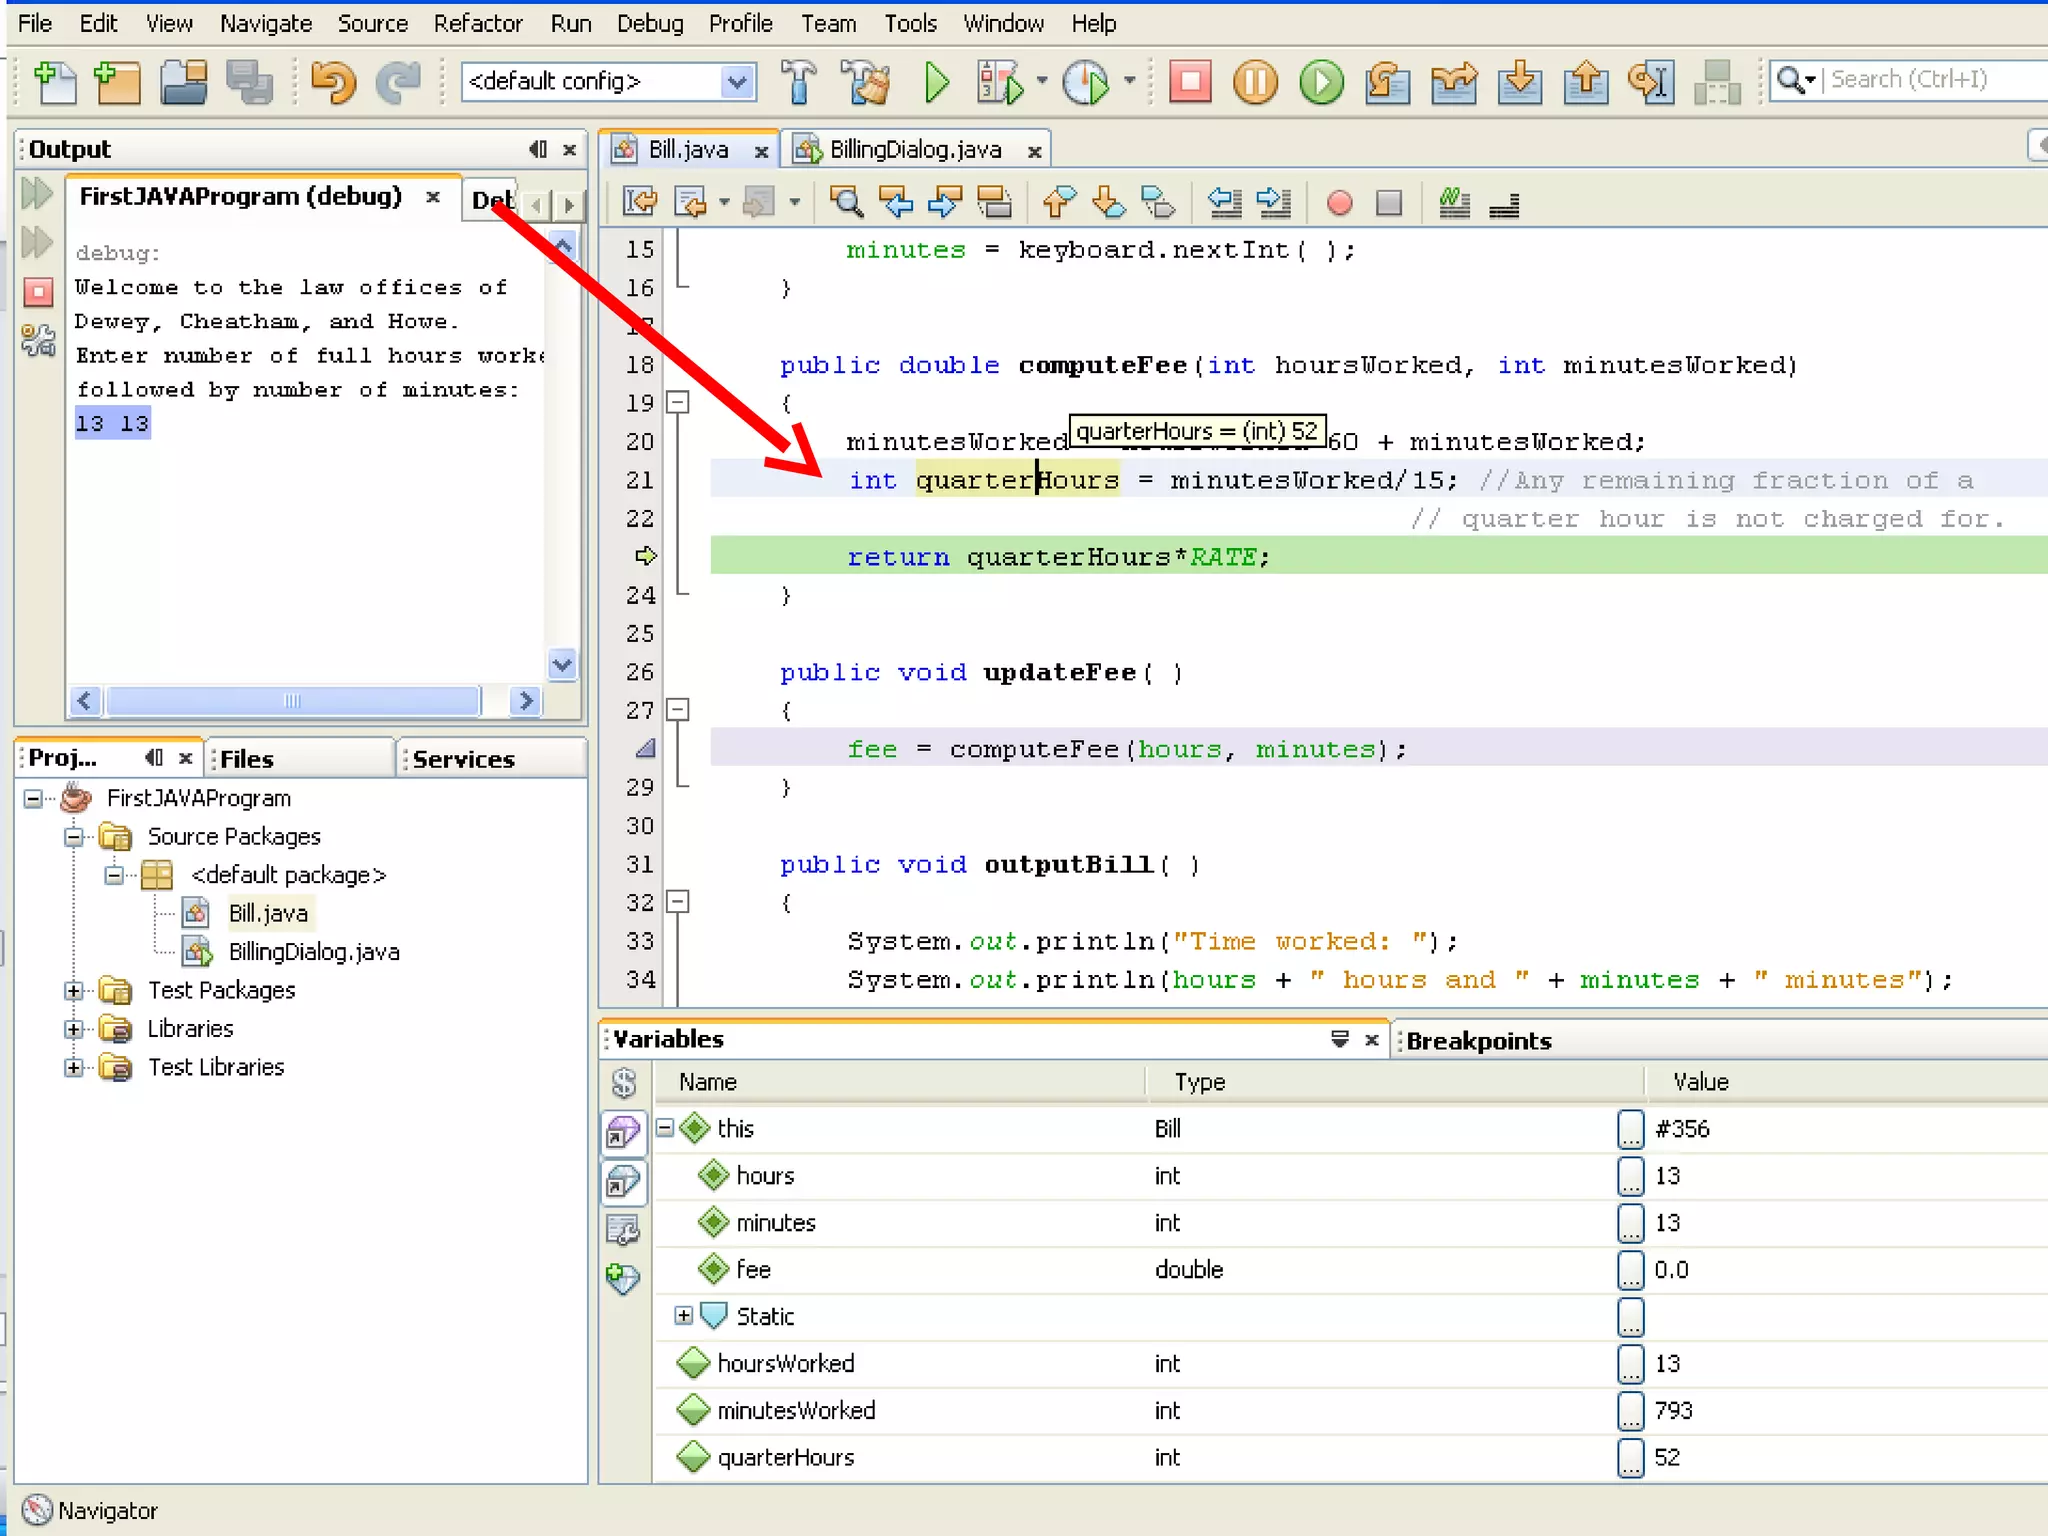Switch to the BillingDialog.java tab

pos(914,150)
